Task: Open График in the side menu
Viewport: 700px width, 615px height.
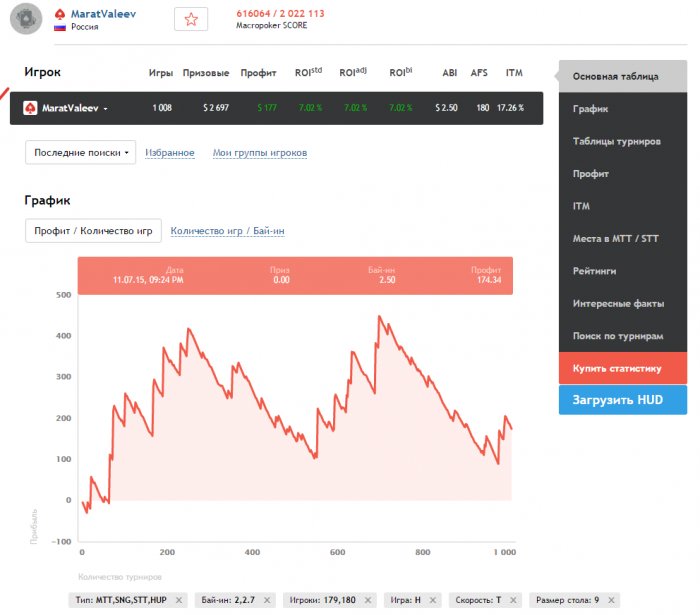Action: [623, 109]
